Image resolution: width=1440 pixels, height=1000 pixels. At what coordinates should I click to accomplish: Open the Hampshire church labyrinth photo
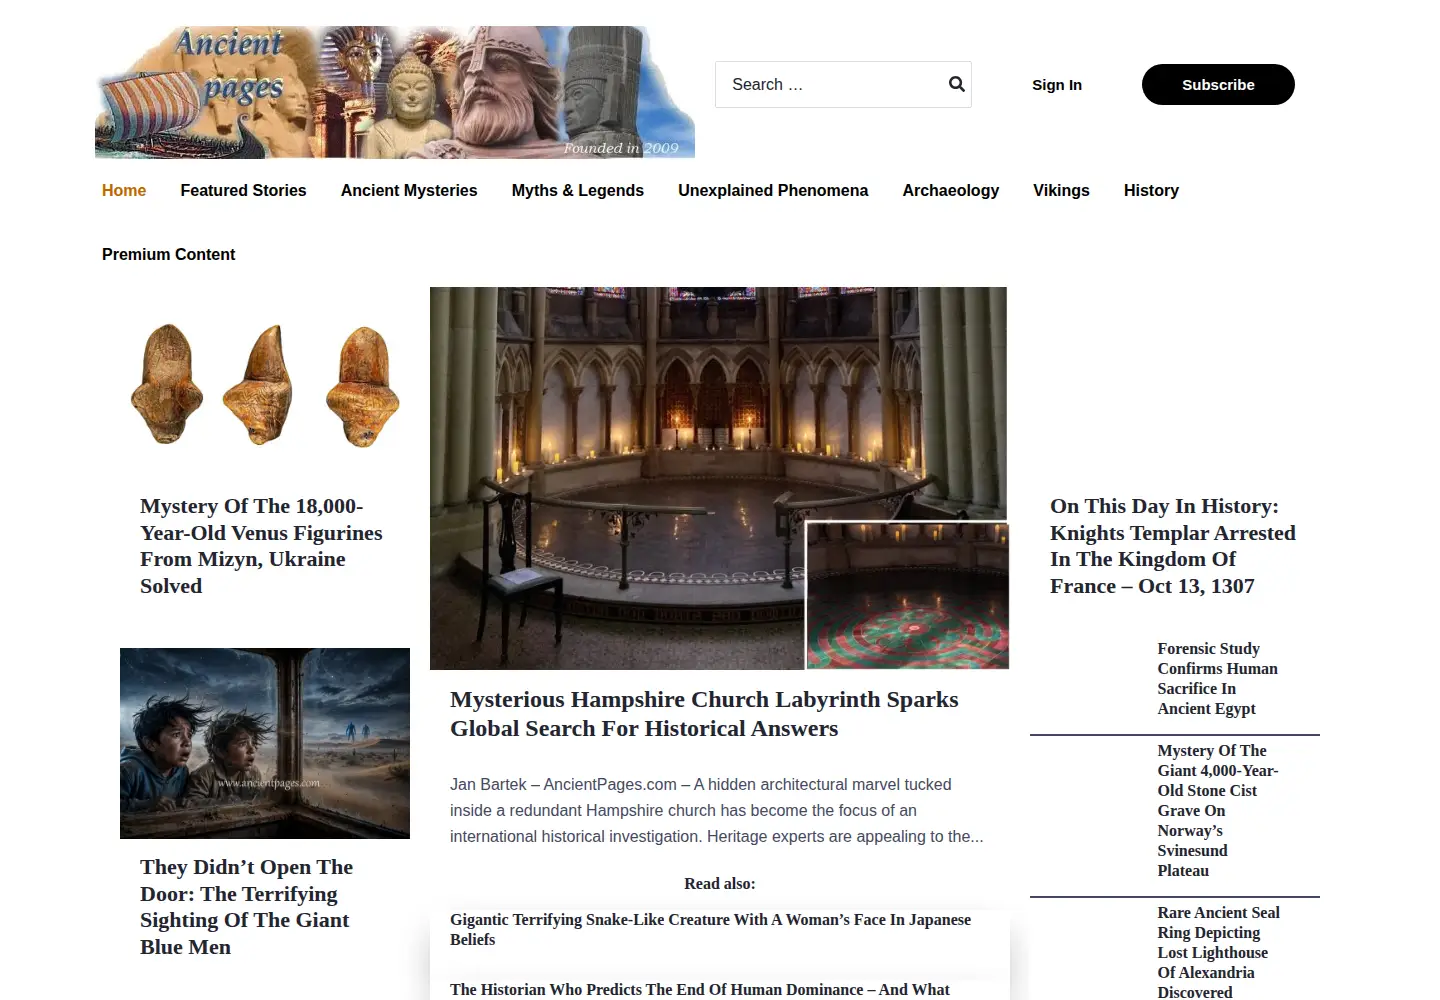pos(719,478)
